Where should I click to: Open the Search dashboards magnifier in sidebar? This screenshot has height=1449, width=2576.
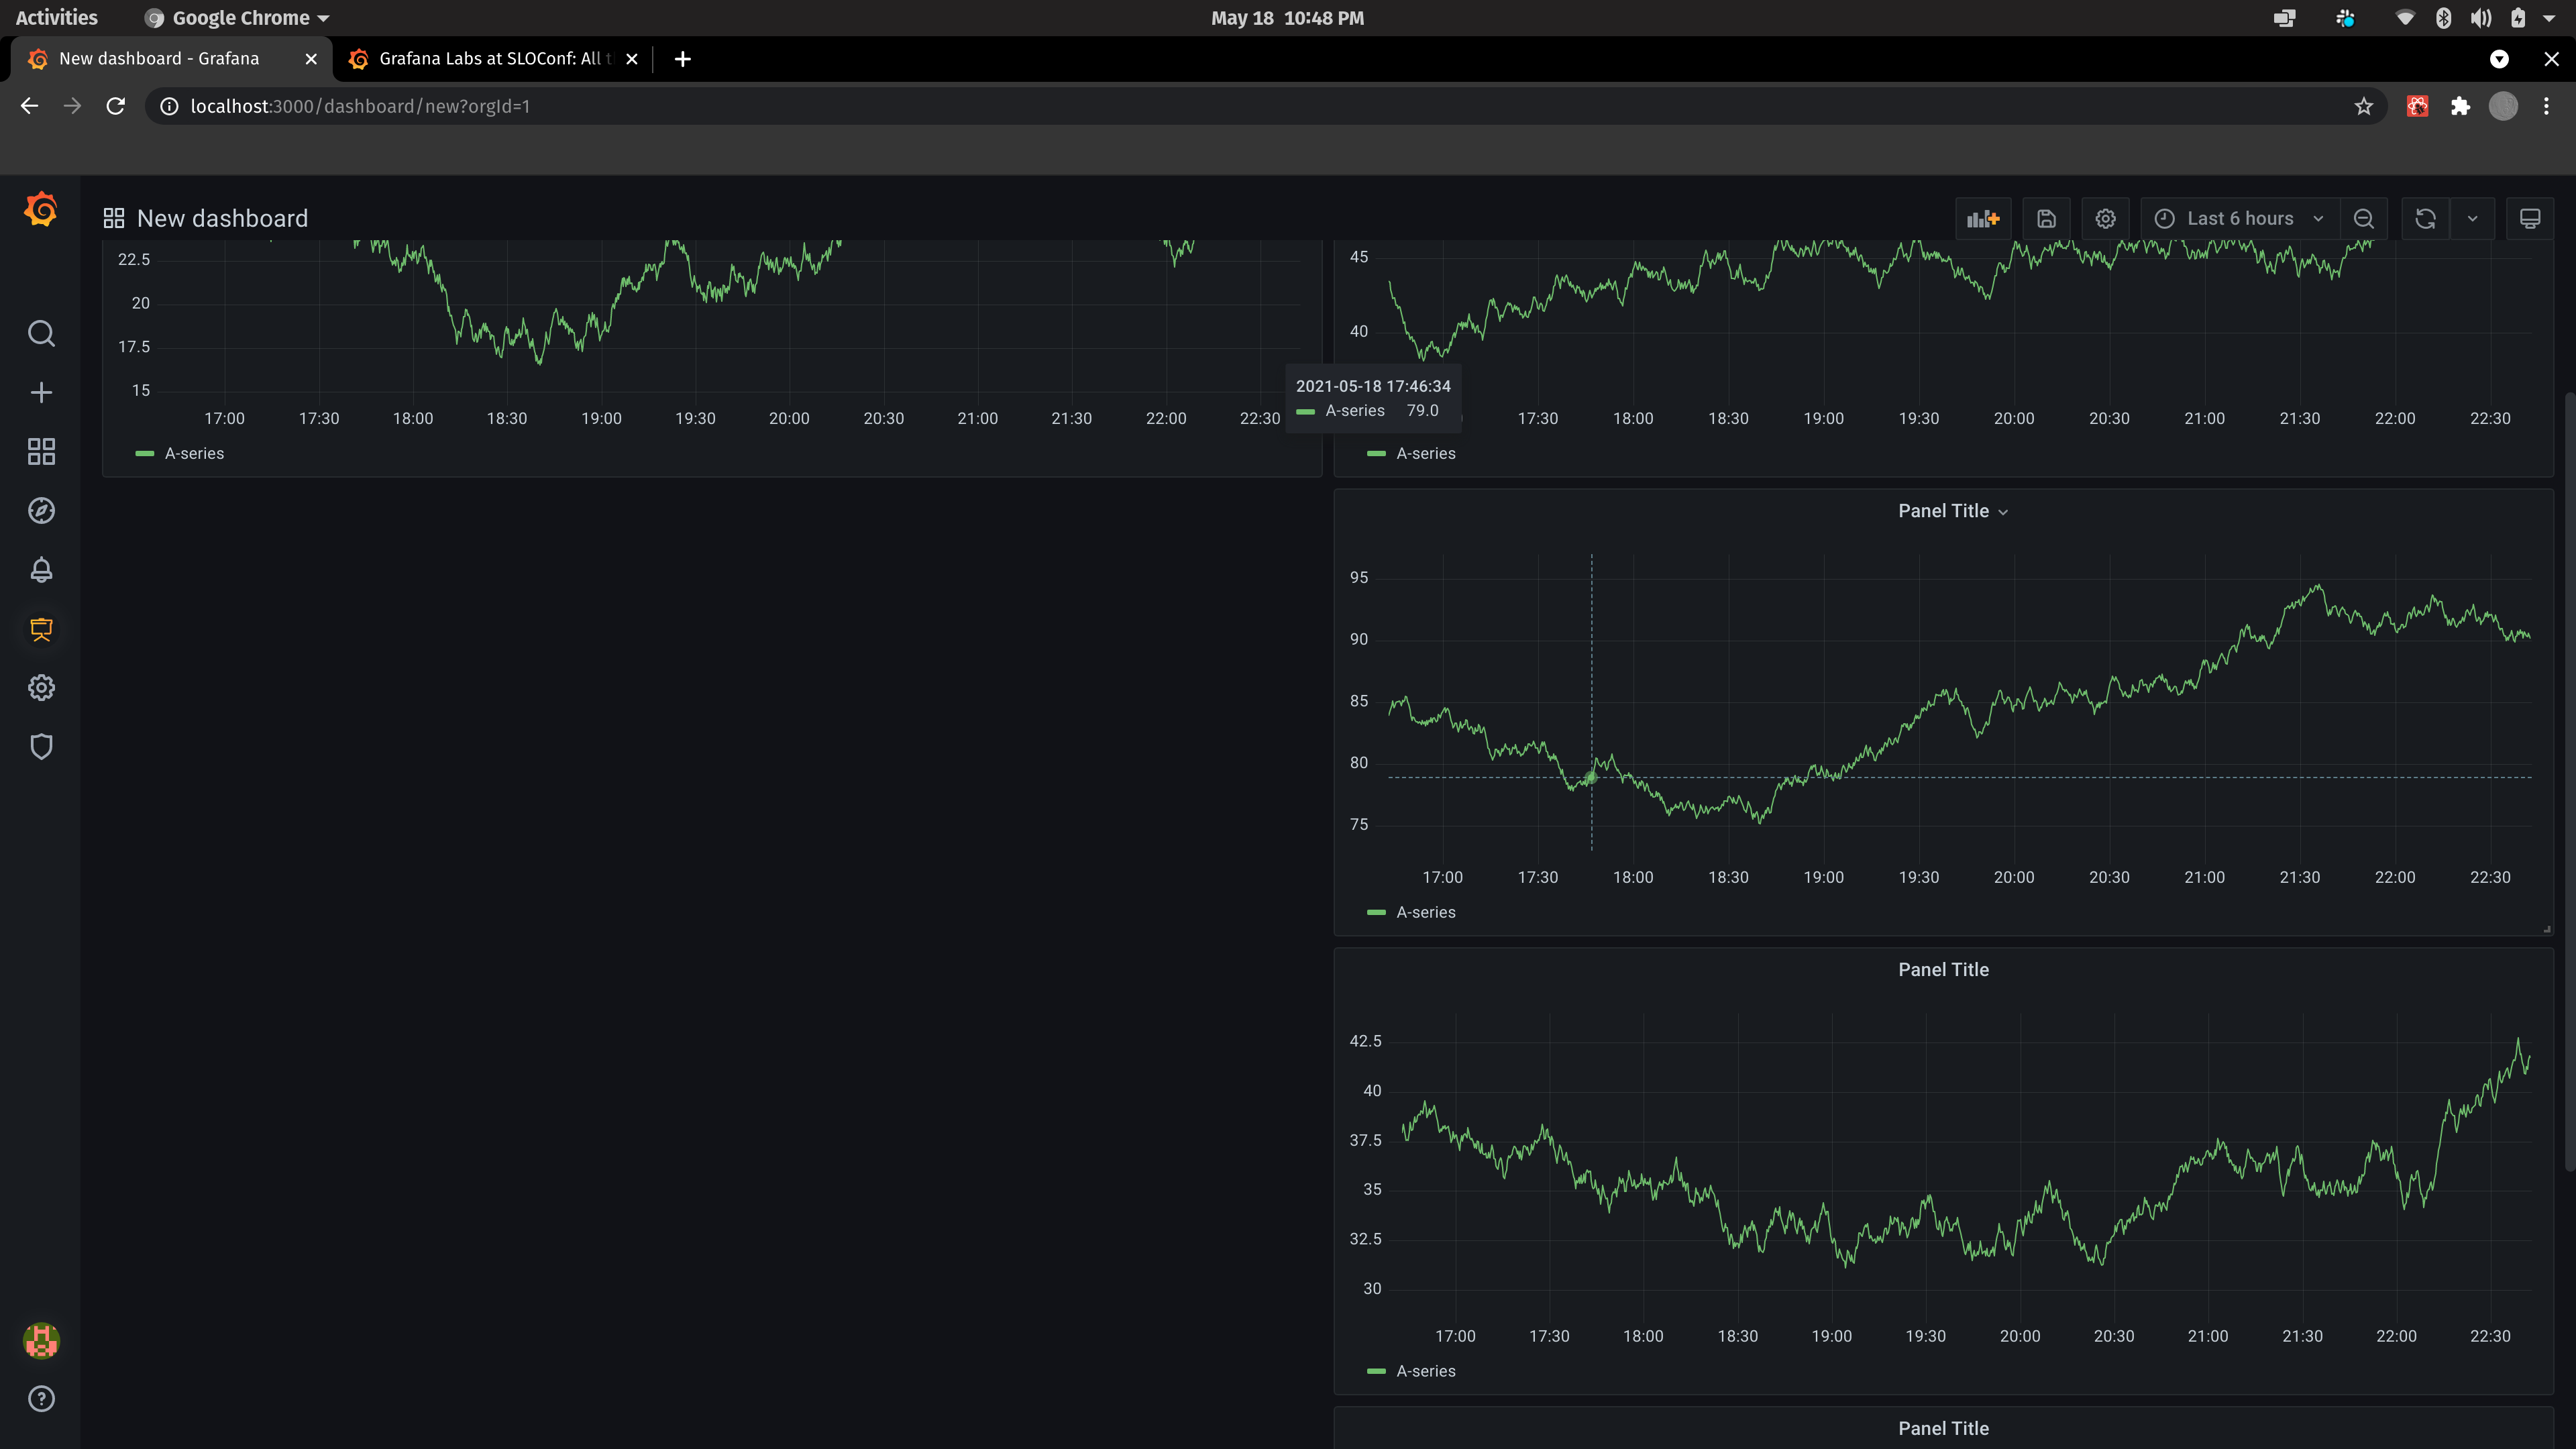coord(41,333)
